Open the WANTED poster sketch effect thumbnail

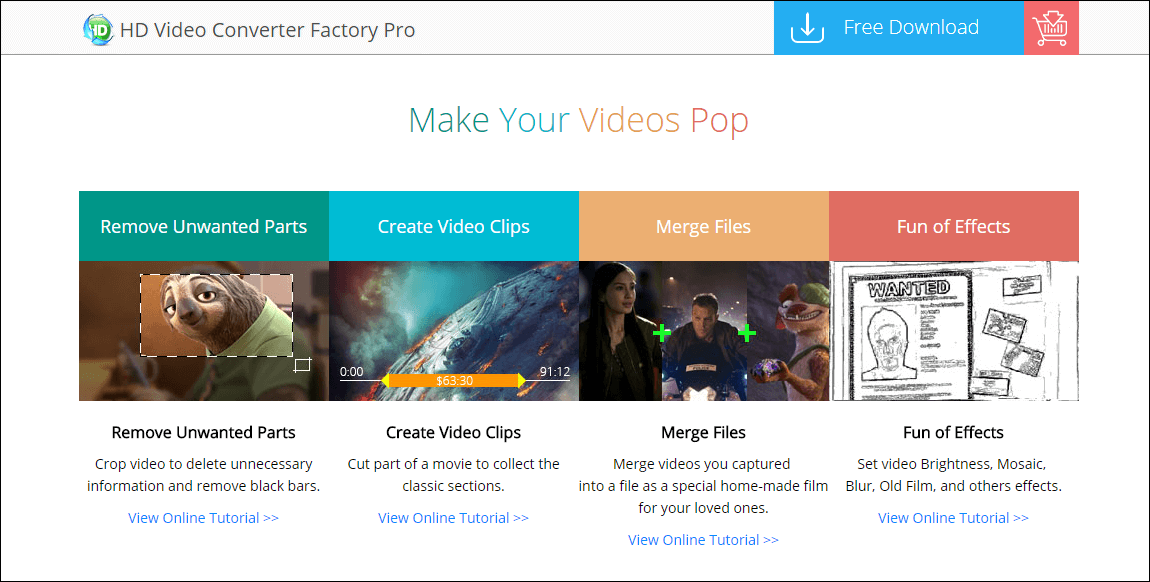pos(954,331)
